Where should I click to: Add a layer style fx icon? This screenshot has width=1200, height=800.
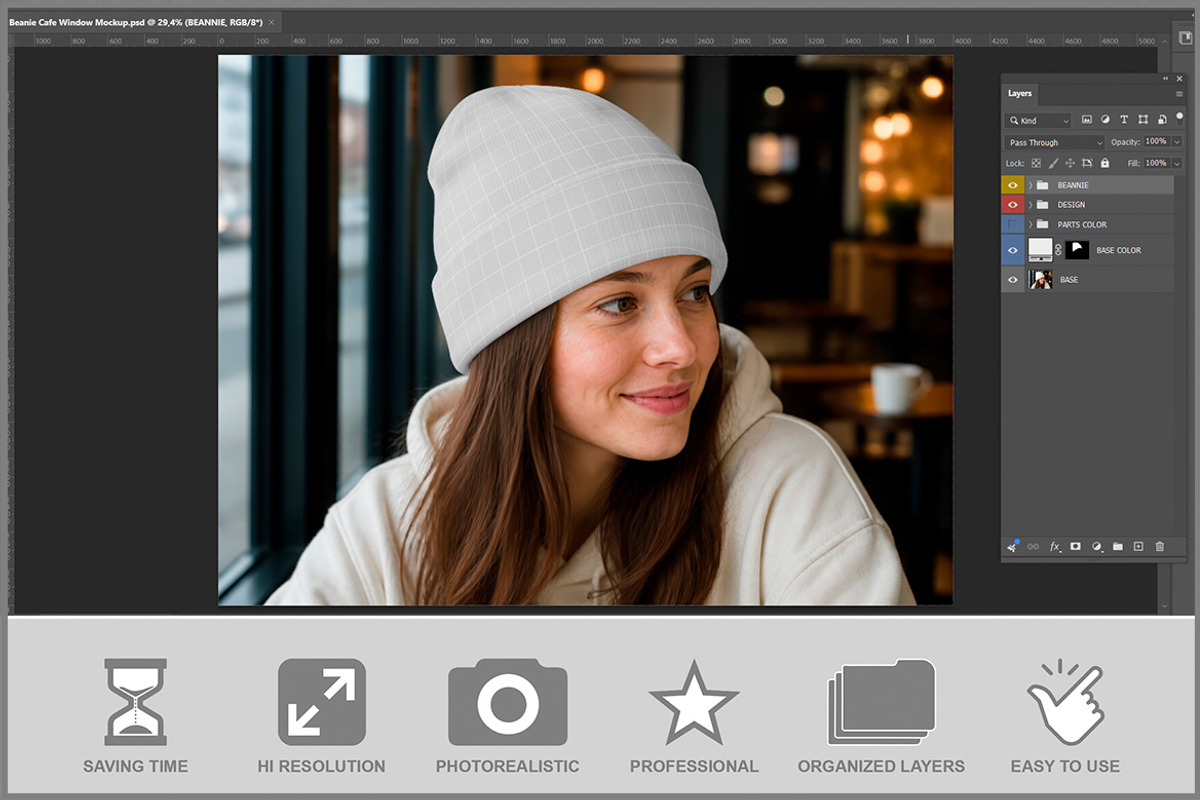(1054, 547)
